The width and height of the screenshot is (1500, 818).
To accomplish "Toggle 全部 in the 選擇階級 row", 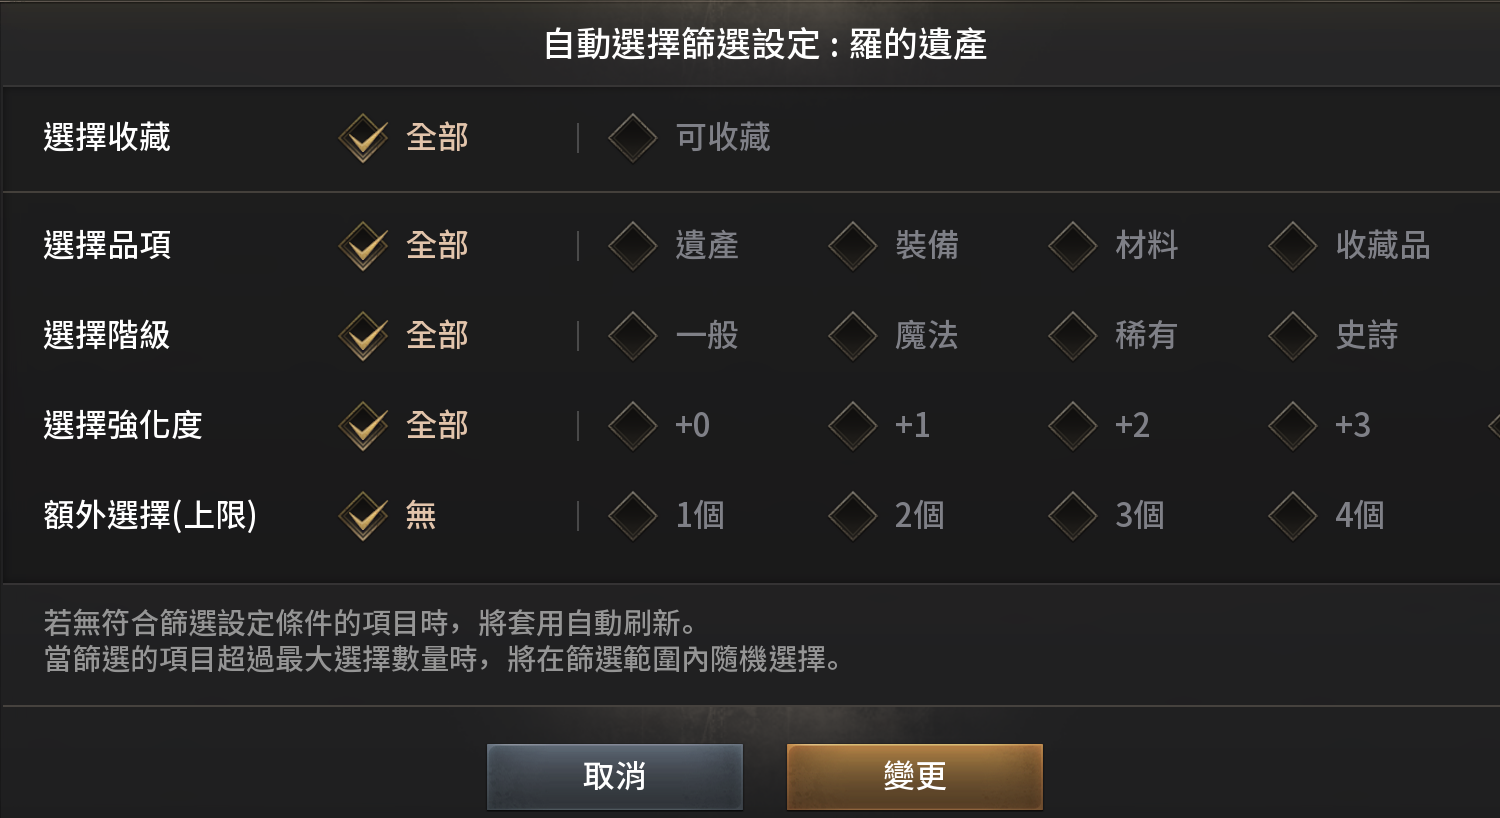I will [363, 336].
